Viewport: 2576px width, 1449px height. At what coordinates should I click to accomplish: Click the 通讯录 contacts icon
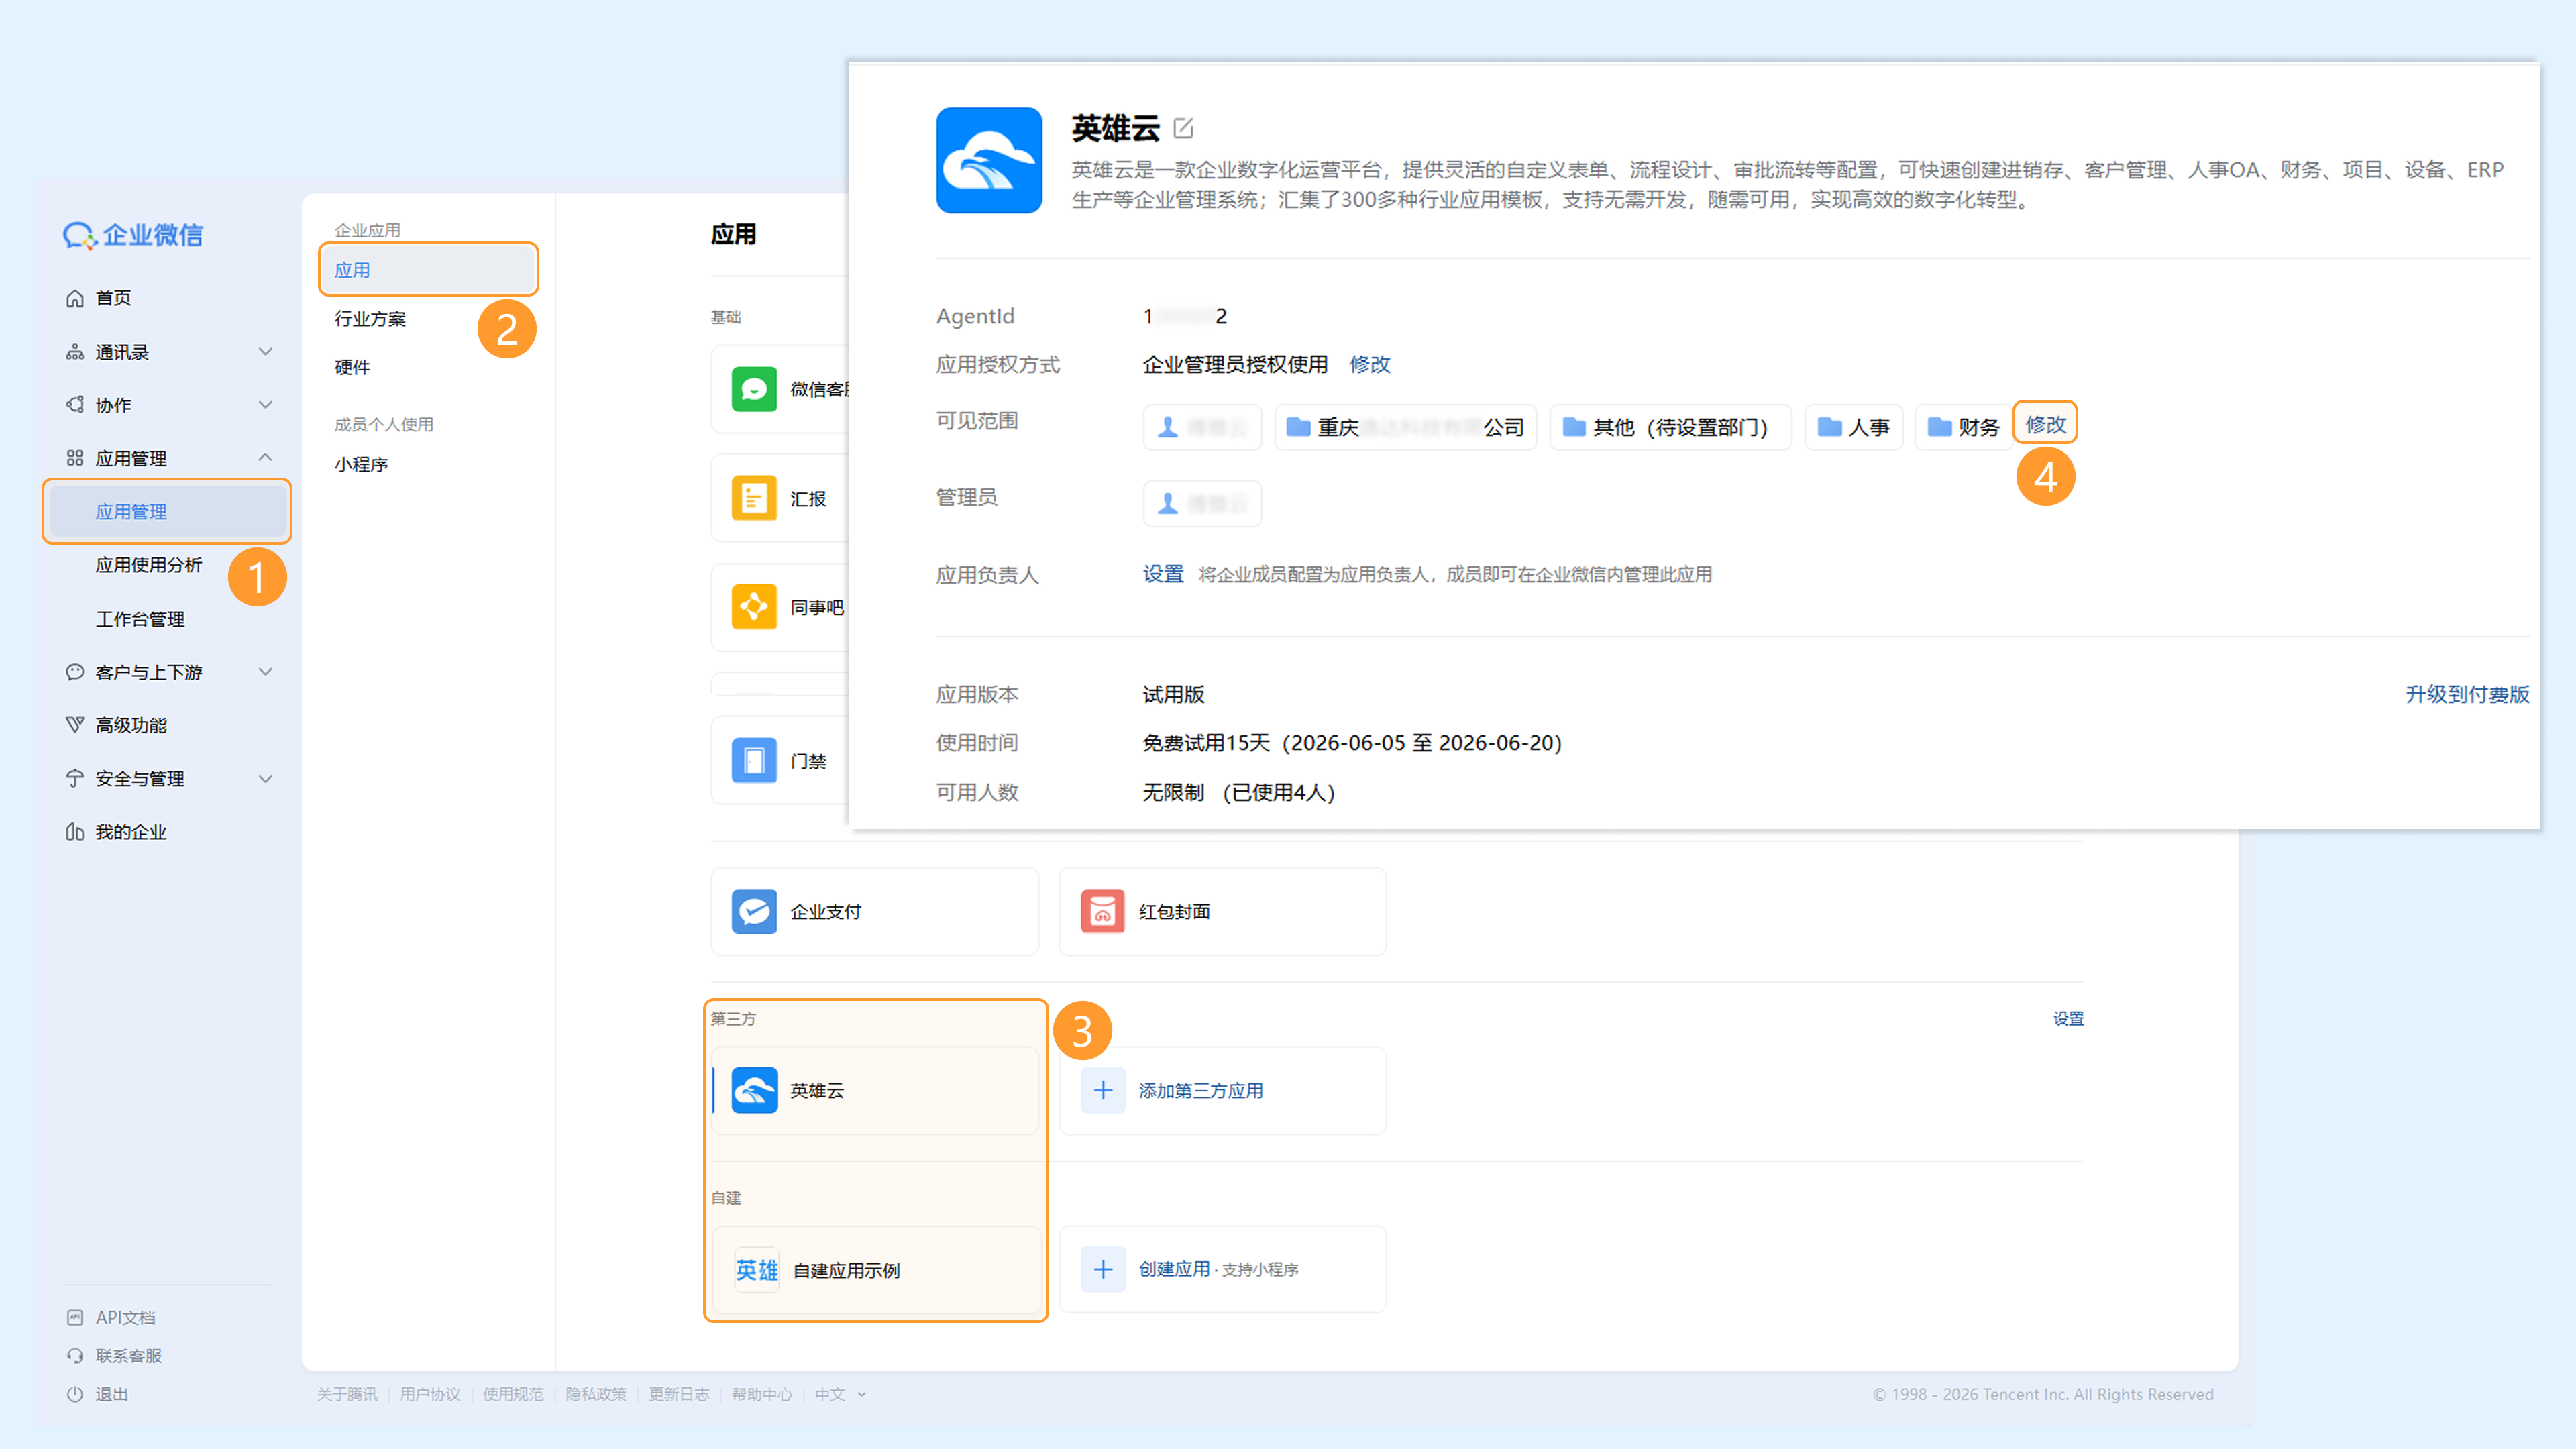coord(75,352)
